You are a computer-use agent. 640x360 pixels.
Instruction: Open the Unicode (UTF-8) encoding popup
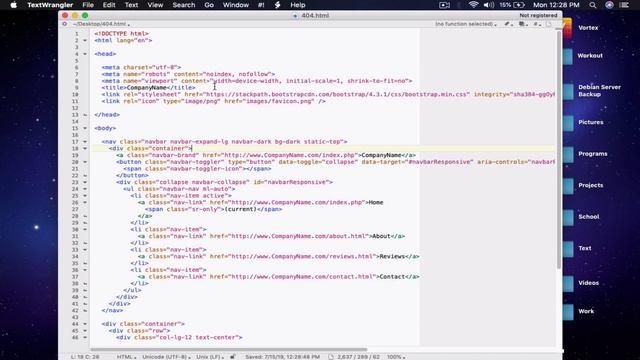click(166, 357)
